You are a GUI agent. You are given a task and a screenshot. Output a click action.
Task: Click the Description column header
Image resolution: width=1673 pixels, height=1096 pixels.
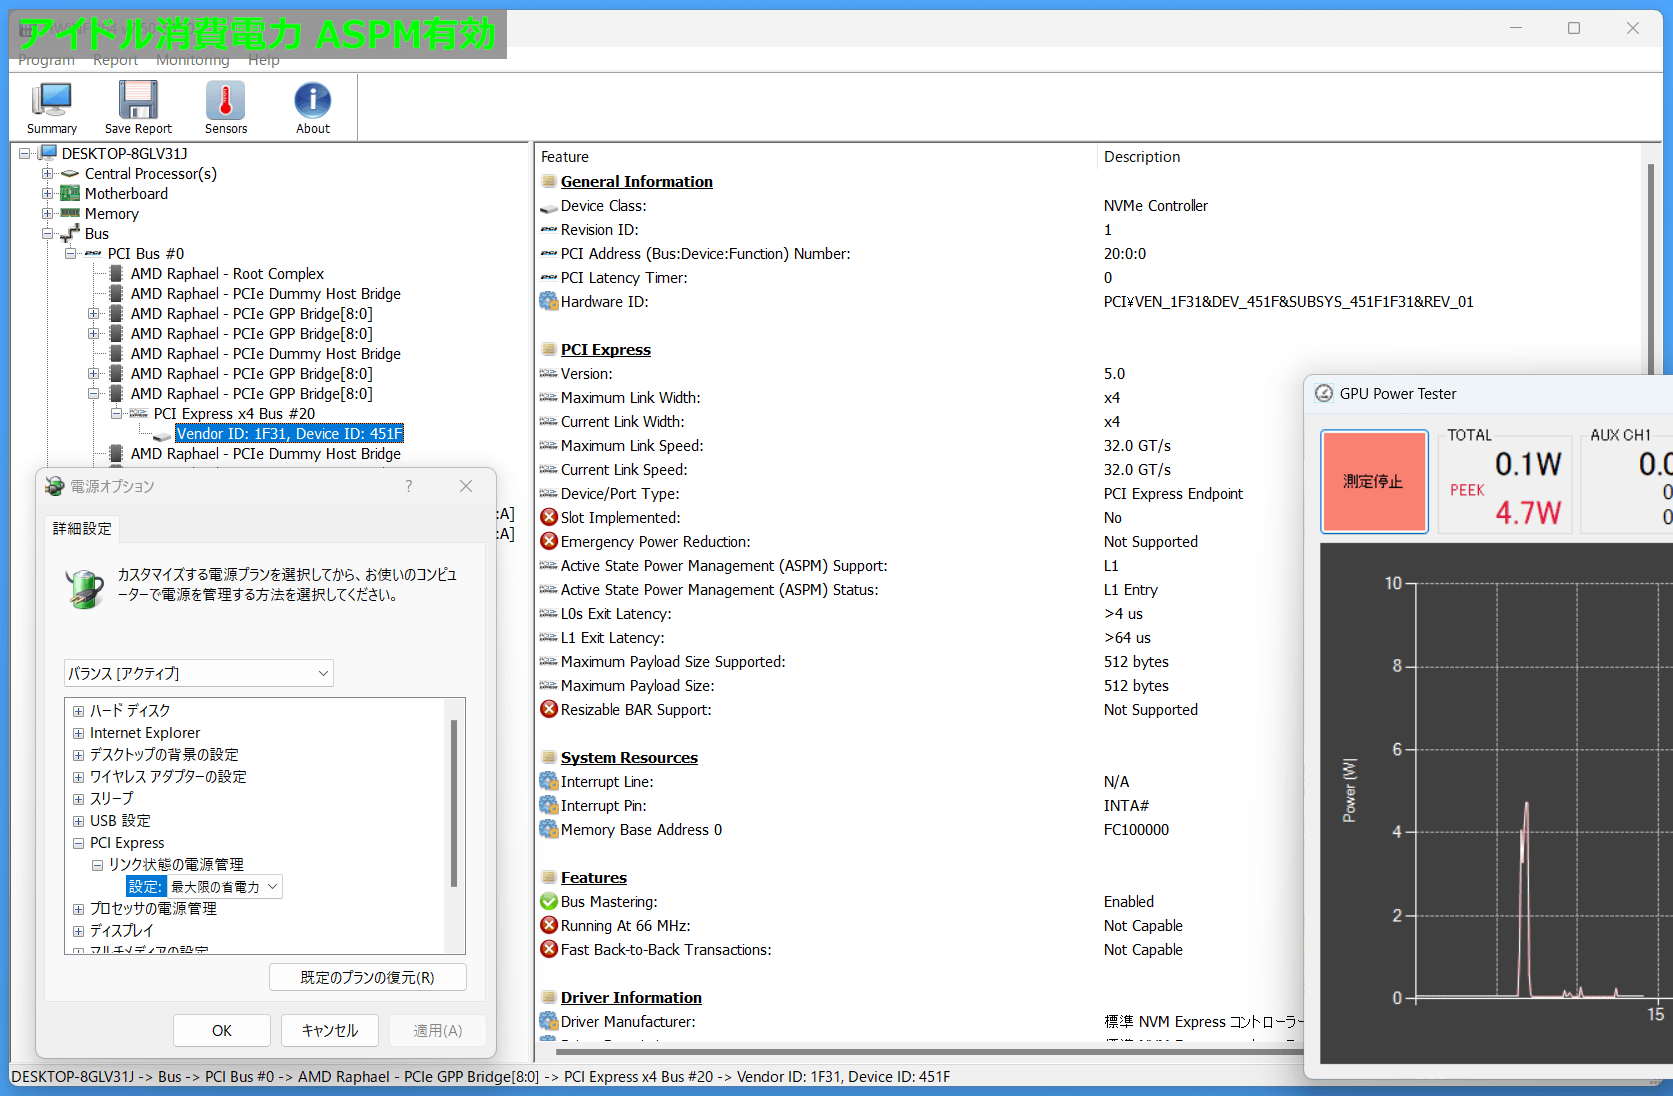coord(1142,157)
